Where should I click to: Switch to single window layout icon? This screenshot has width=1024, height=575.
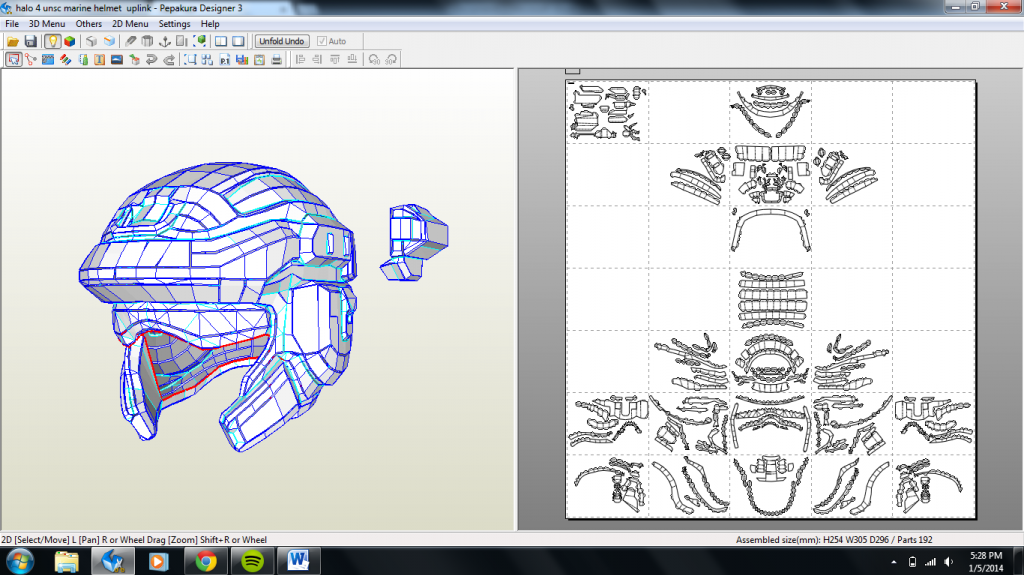pyautogui.click(x=238, y=41)
